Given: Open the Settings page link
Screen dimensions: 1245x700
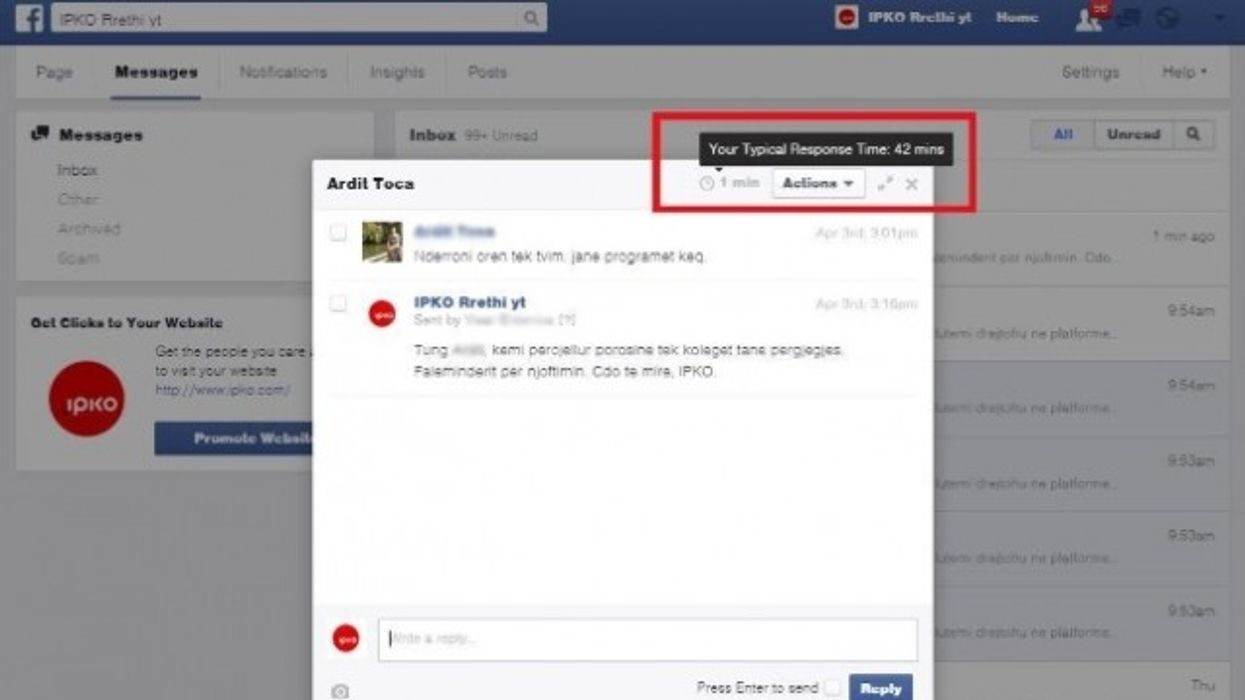Looking at the screenshot, I should 1090,72.
